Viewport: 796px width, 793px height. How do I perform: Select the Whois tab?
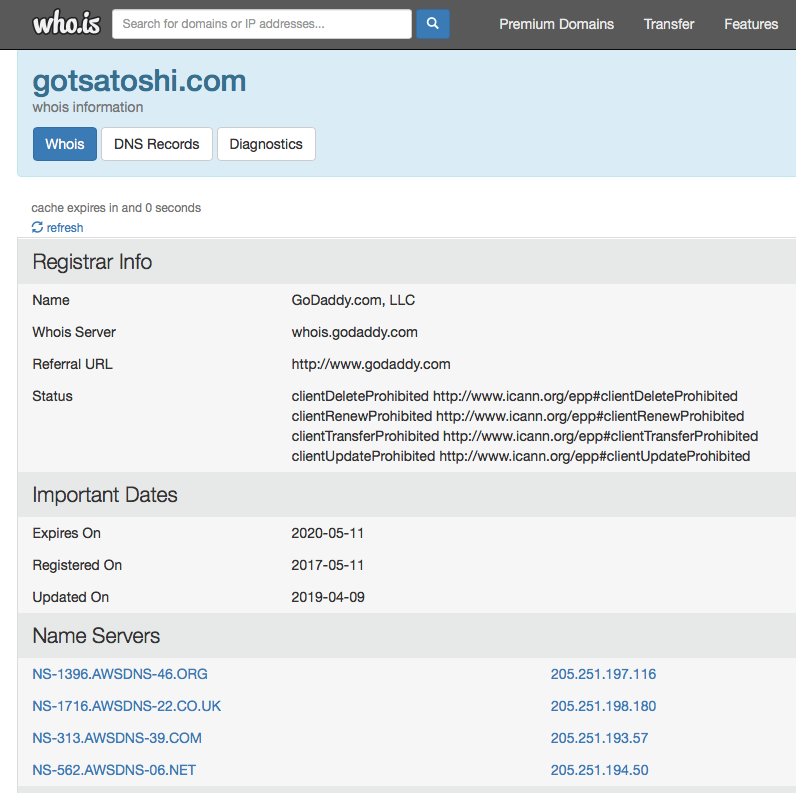point(65,144)
